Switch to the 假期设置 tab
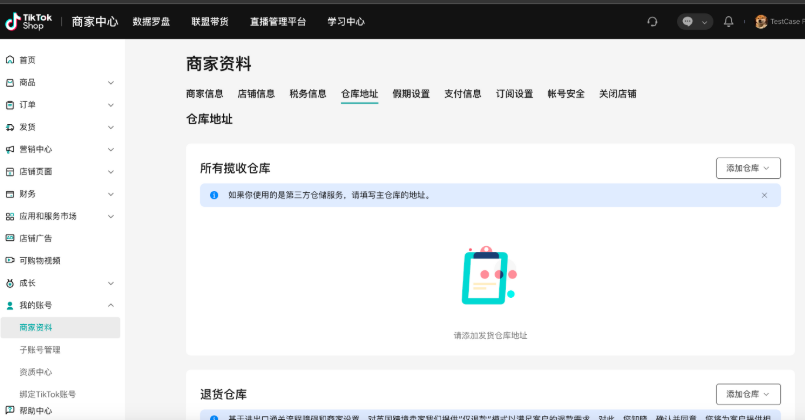Image resolution: width=805 pixels, height=420 pixels. coord(411,93)
